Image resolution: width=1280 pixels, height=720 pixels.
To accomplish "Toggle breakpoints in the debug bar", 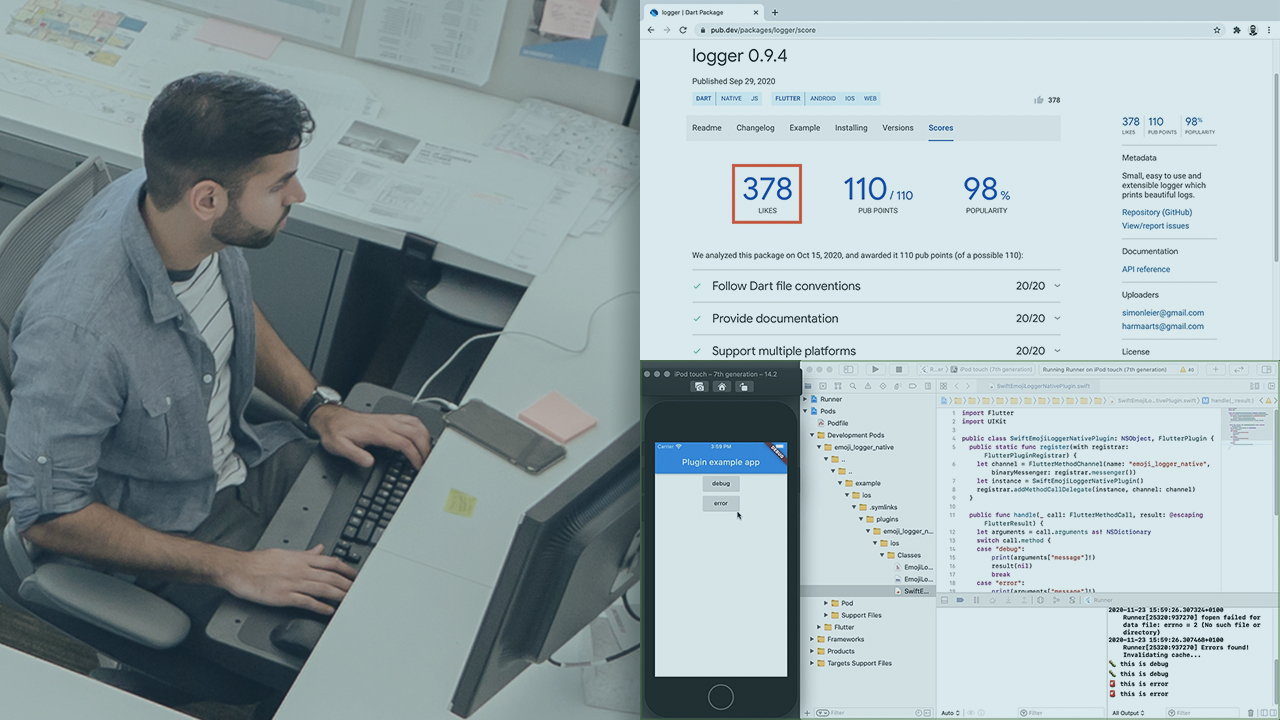I will coord(960,600).
